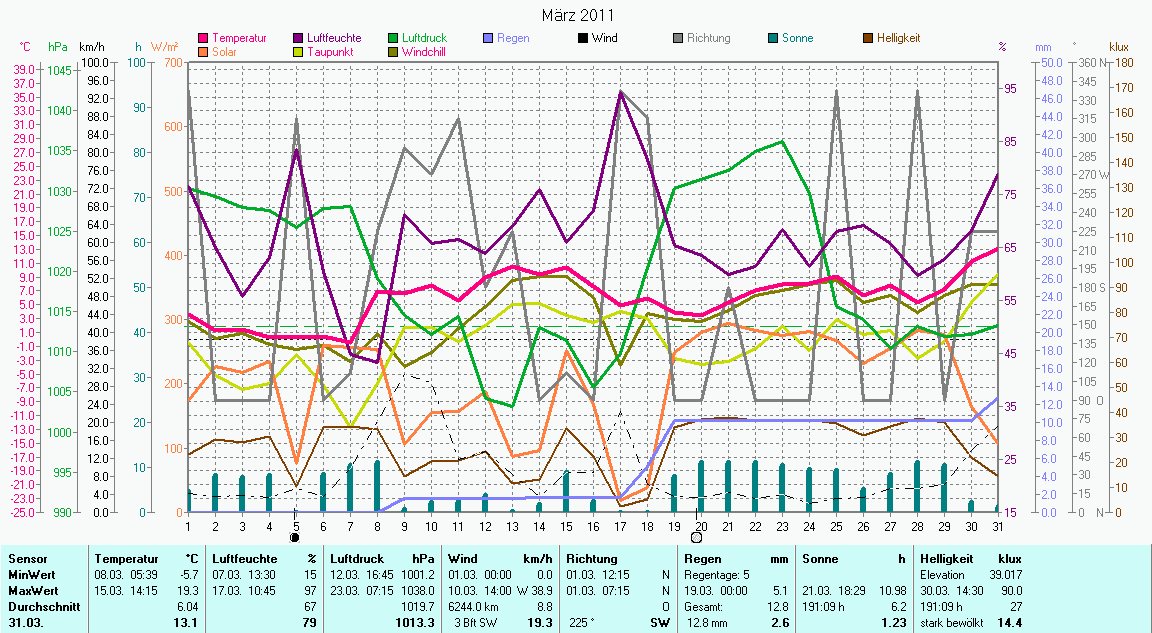
Task: Click the orange Solar legend swatch
Action: point(204,51)
